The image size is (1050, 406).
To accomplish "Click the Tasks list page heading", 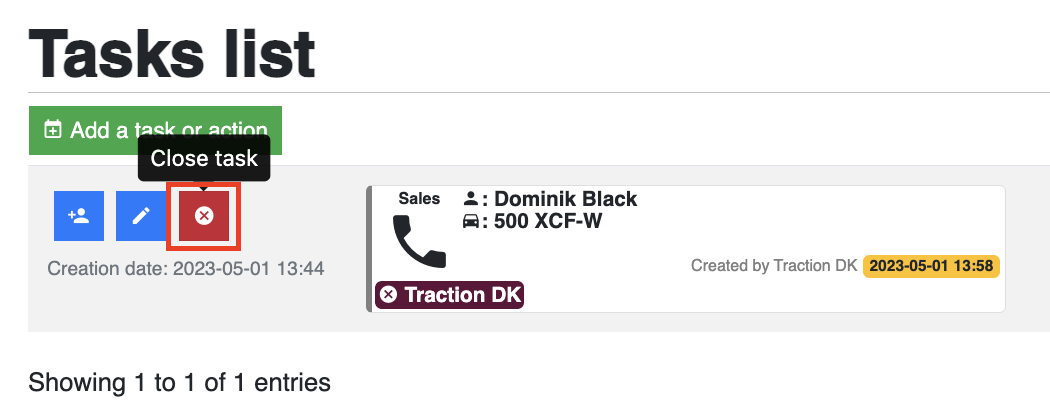I will click(x=171, y=53).
